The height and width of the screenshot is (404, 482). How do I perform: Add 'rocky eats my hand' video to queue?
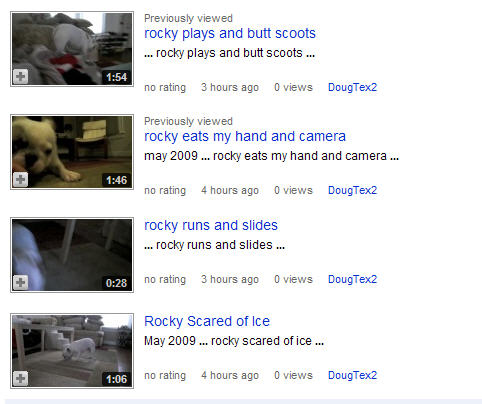coord(20,180)
